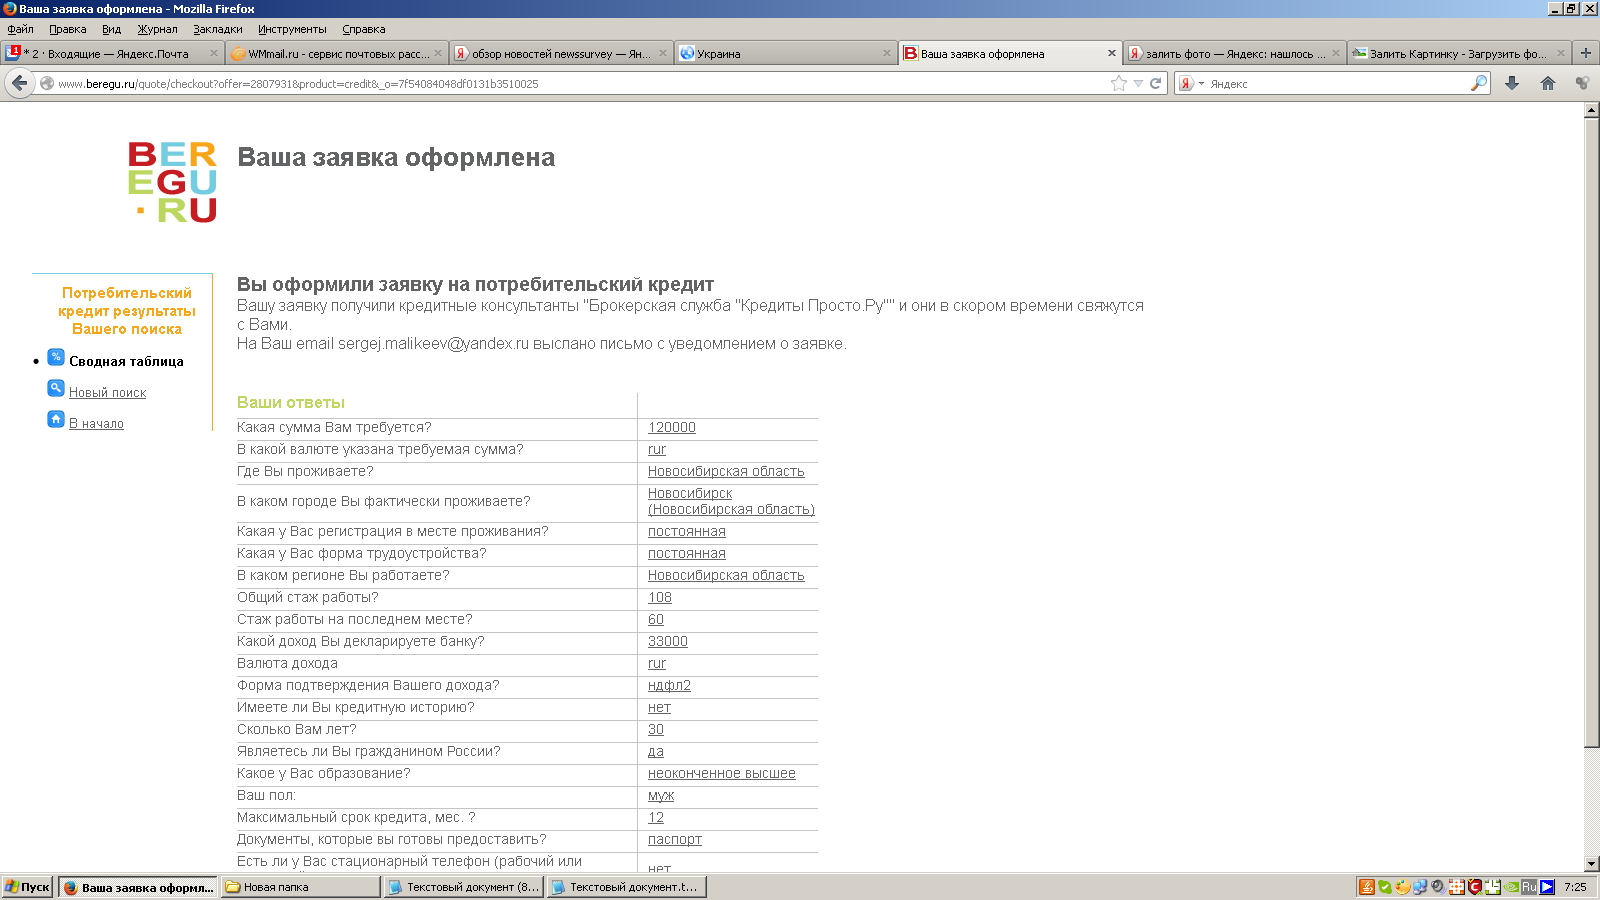This screenshot has width=1600, height=900.
Task: Click the 120000 amount link
Action: click(672, 427)
